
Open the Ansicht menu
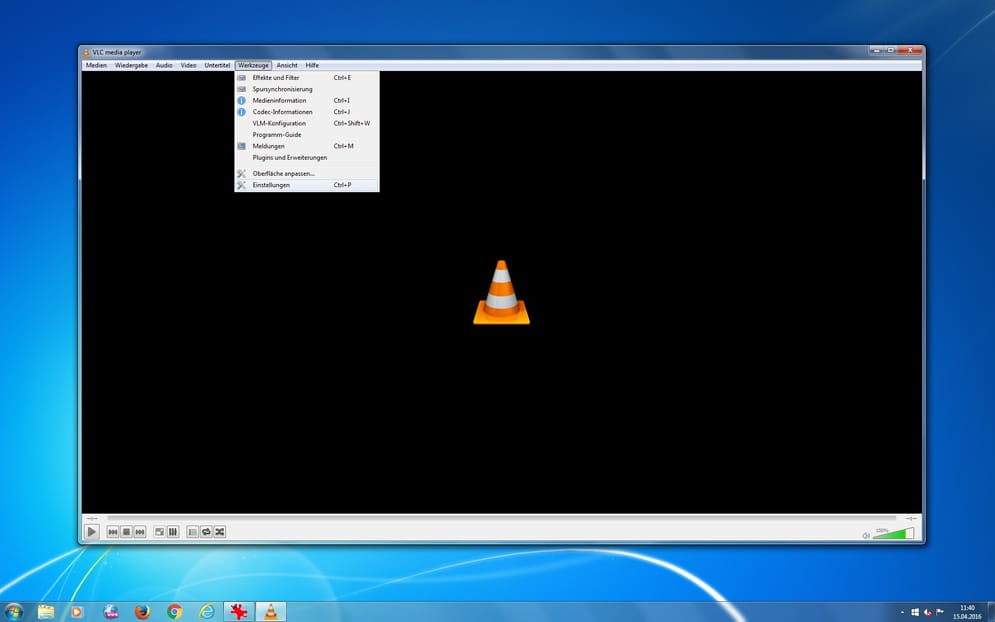point(287,65)
